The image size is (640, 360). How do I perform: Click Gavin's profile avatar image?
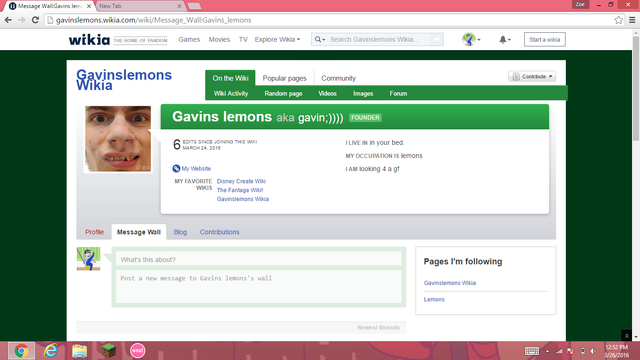118,139
